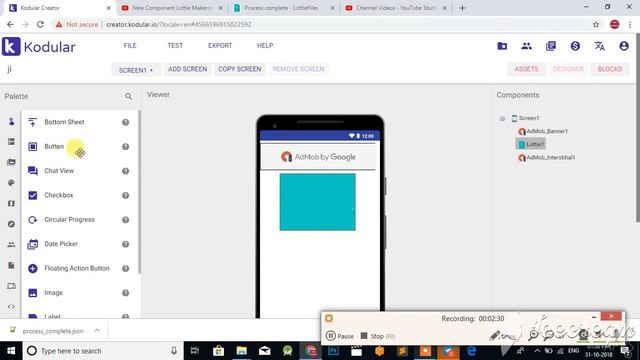Select Chat View in the palette
Image resolution: width=640 pixels, height=360 pixels.
coord(59,171)
